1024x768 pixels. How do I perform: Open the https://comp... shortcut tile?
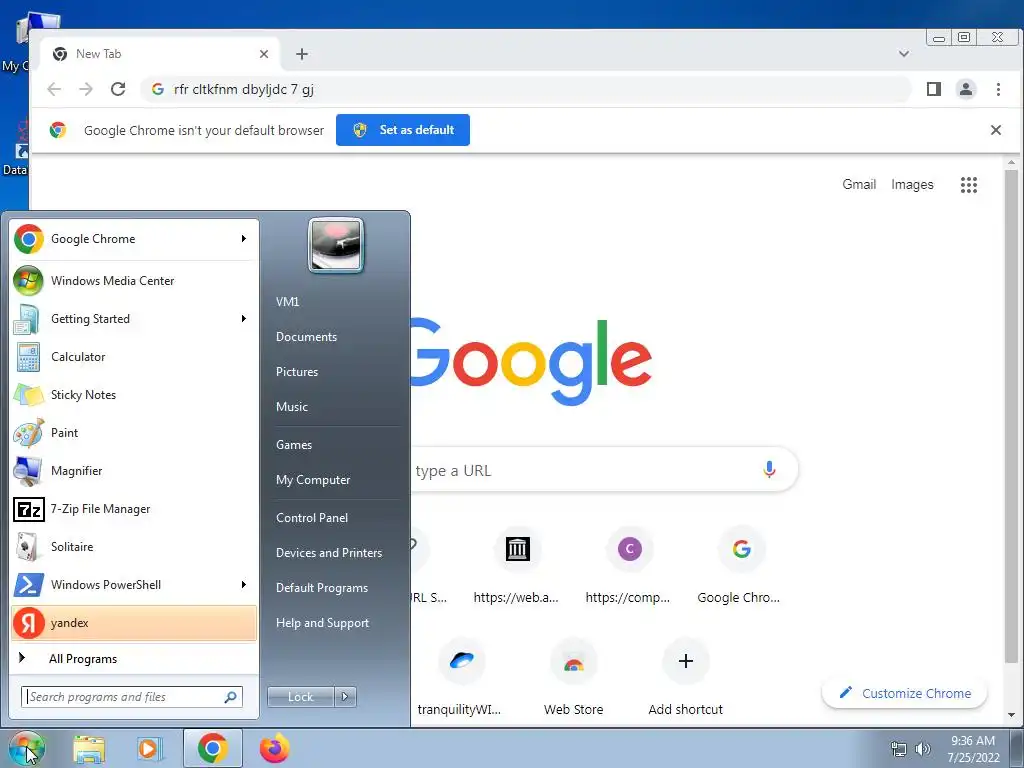[x=629, y=567]
